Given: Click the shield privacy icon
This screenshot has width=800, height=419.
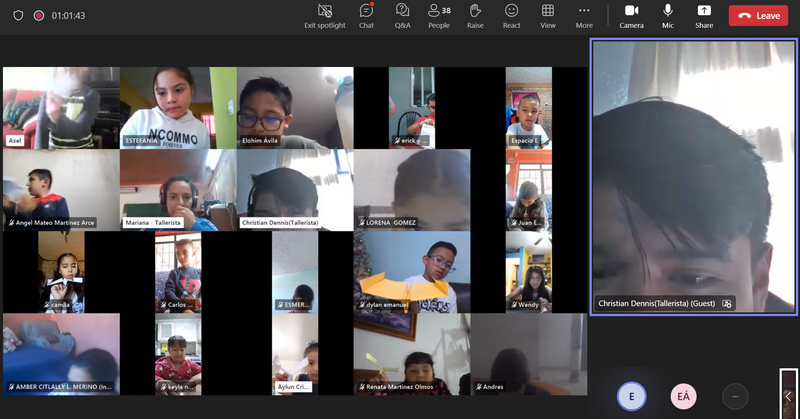Looking at the screenshot, I should point(18,15).
